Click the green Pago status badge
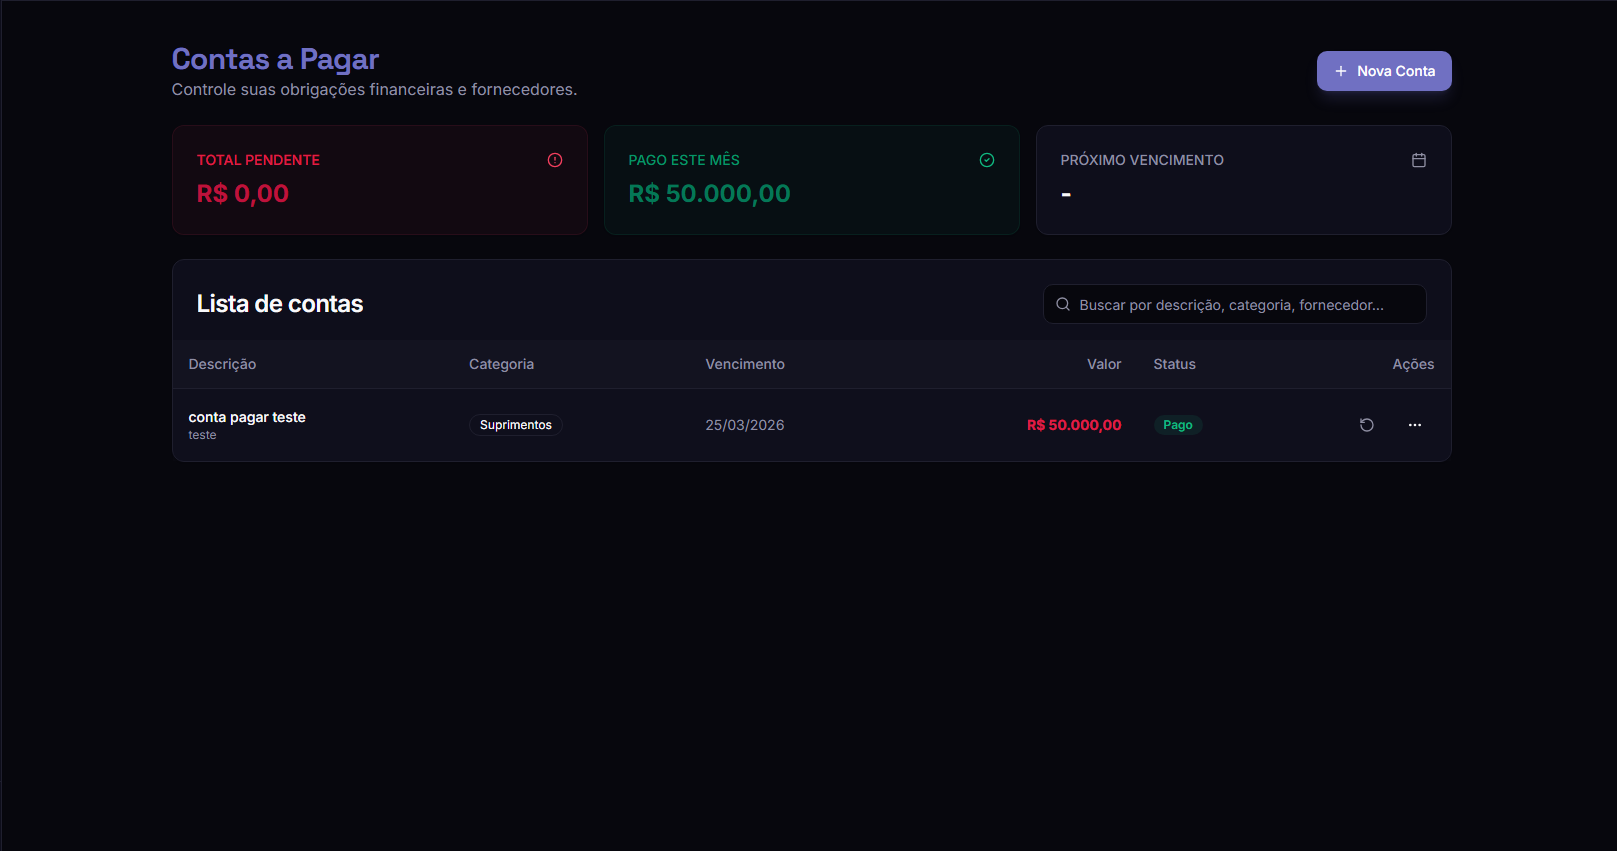Screen dimensions: 1617x851 point(1177,425)
